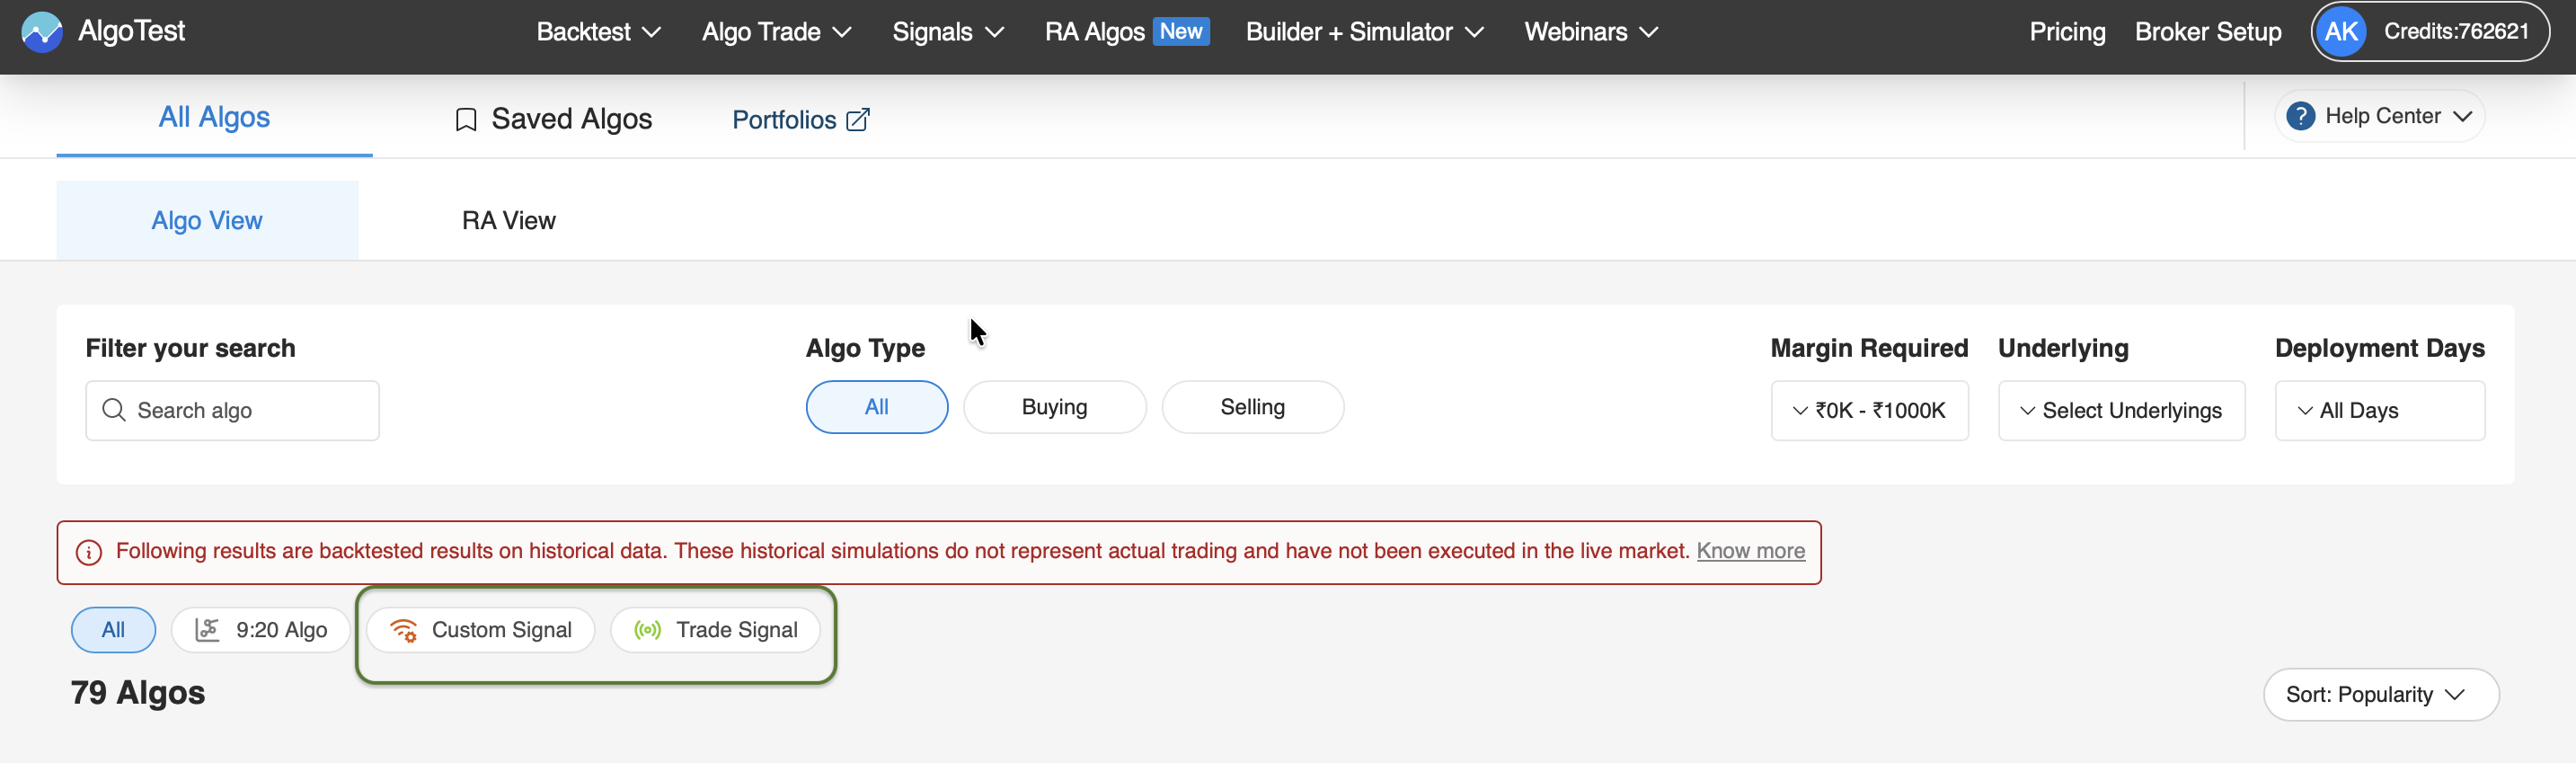Switch to the RA View tab
Image resolution: width=2576 pixels, height=763 pixels.
coord(508,220)
